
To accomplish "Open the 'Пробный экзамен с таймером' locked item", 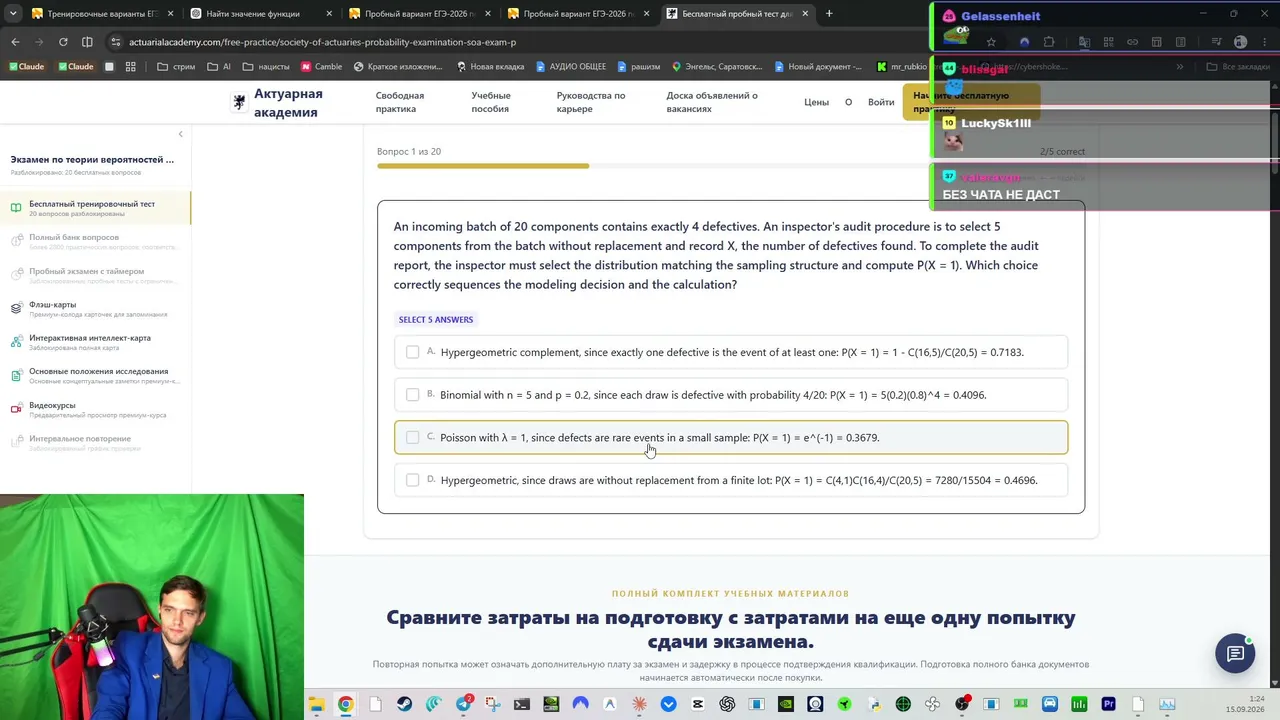I will tap(95, 275).
